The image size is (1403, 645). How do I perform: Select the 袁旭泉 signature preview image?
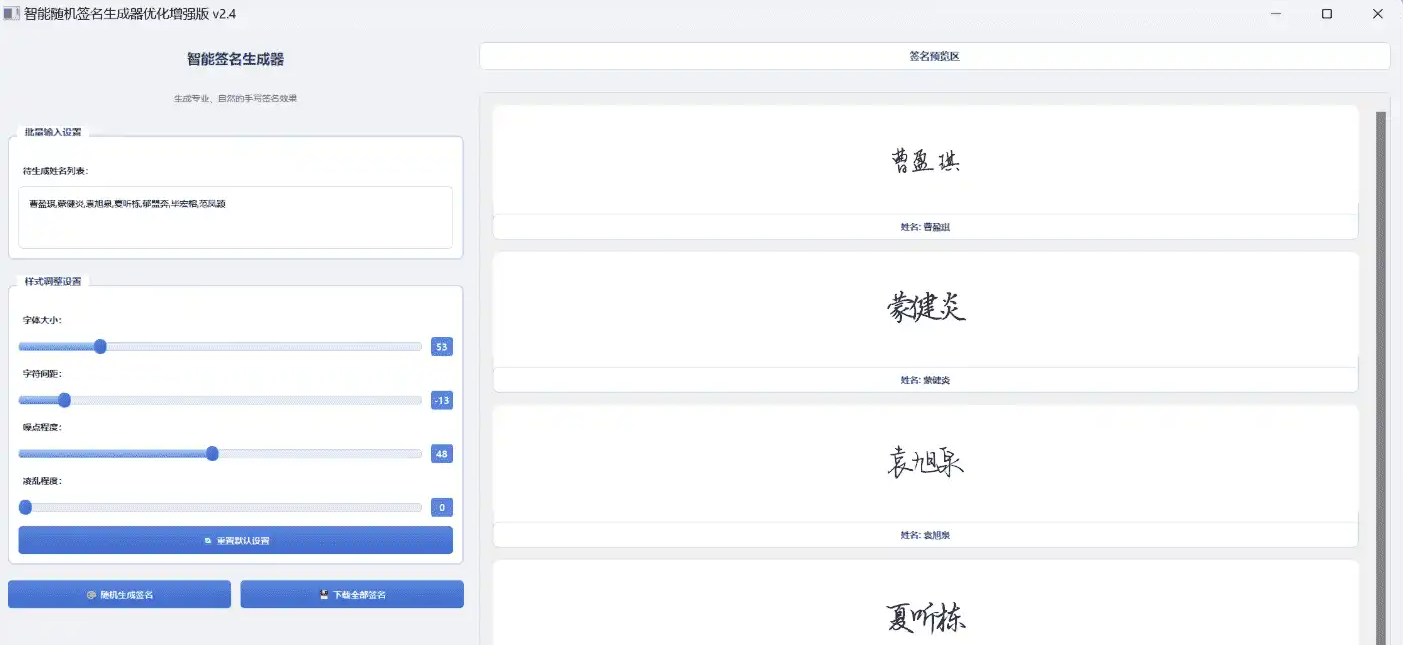925,462
